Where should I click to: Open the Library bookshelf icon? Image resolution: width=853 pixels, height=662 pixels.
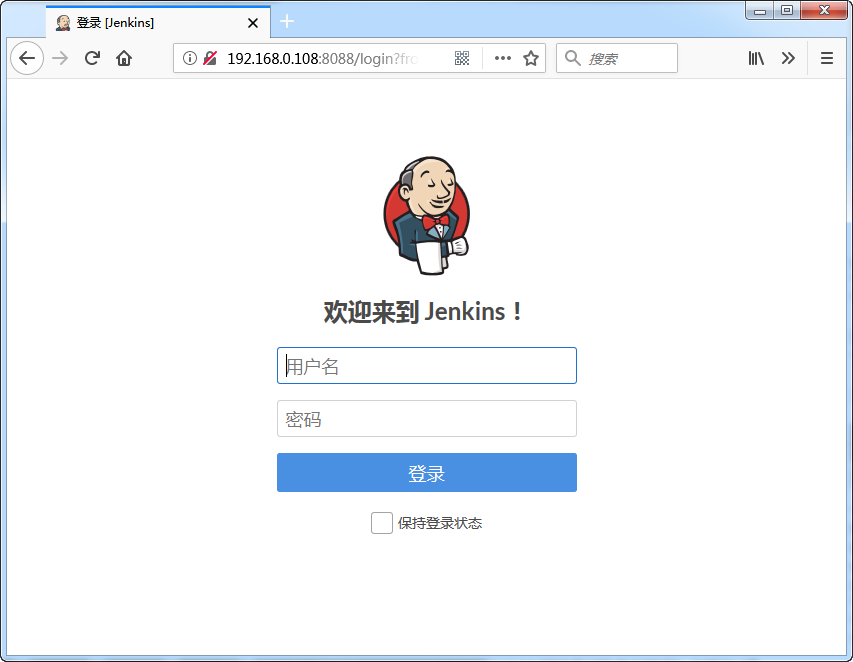pyautogui.click(x=756, y=58)
